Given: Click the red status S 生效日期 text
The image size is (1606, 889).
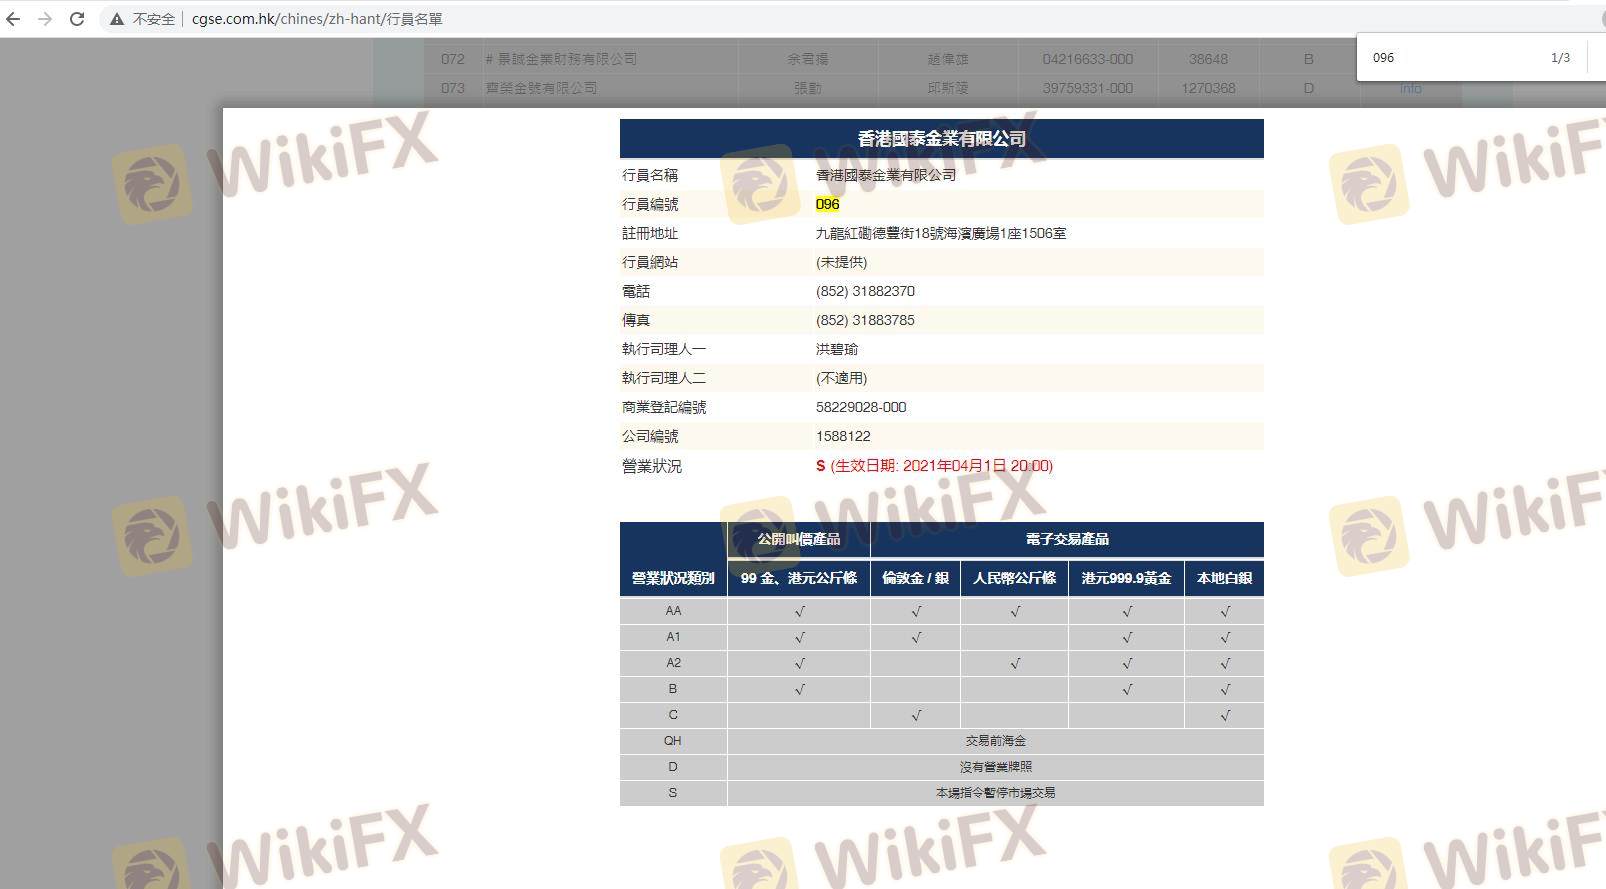Looking at the screenshot, I should pyautogui.click(x=935, y=465).
